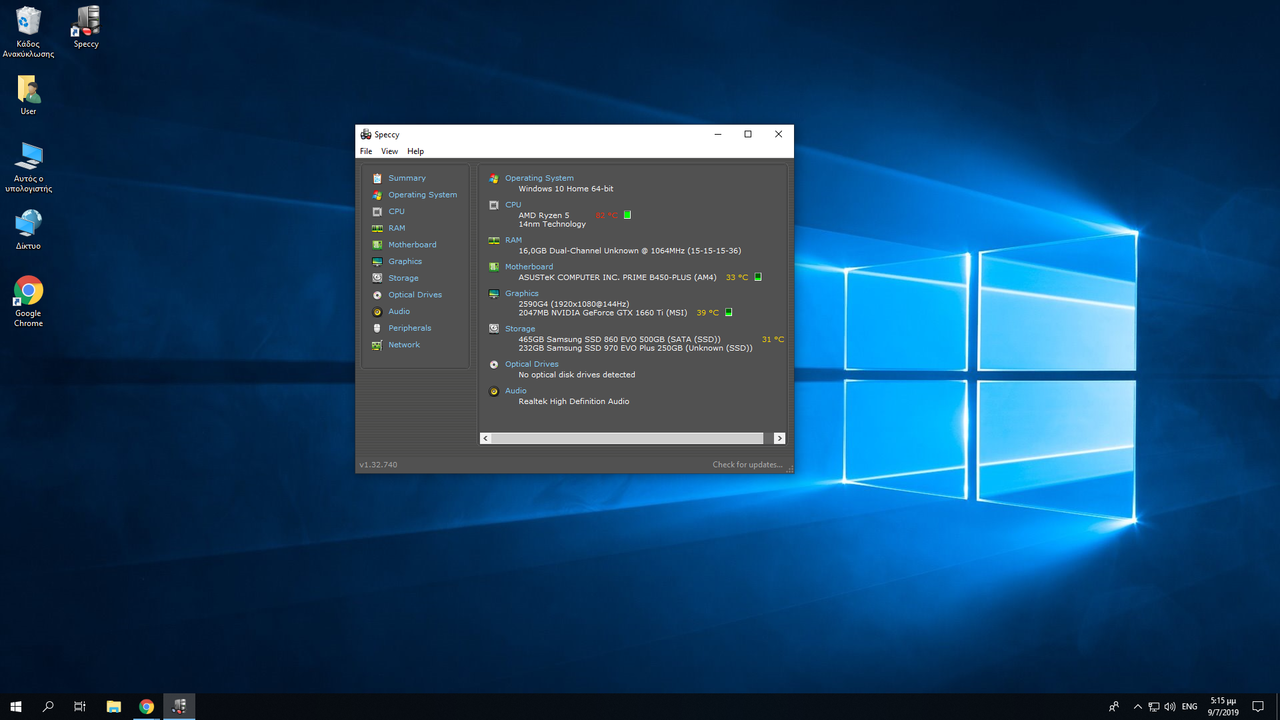Open Audio from the sidebar
This screenshot has width=1280, height=720.
pos(399,312)
